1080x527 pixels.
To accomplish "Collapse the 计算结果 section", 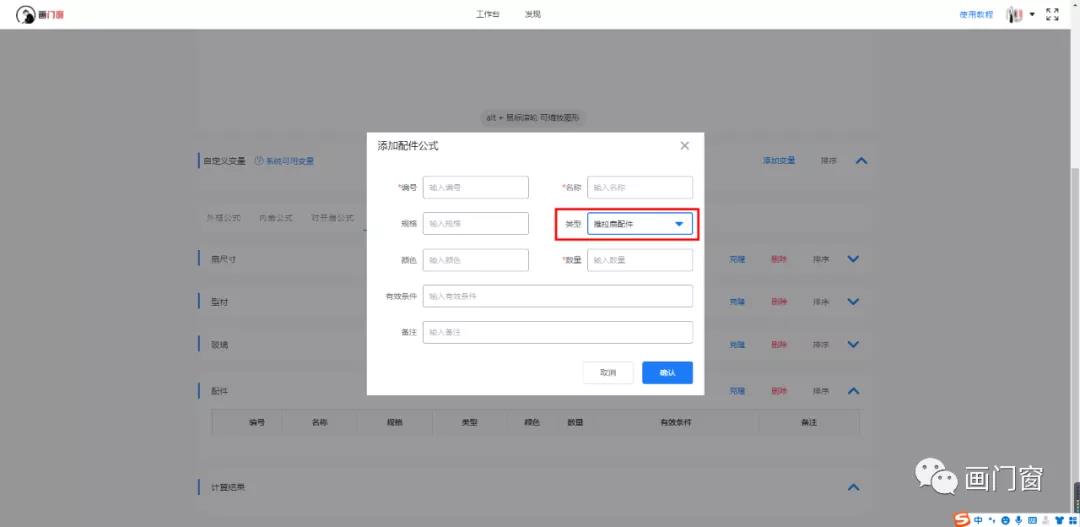I will click(x=853, y=487).
